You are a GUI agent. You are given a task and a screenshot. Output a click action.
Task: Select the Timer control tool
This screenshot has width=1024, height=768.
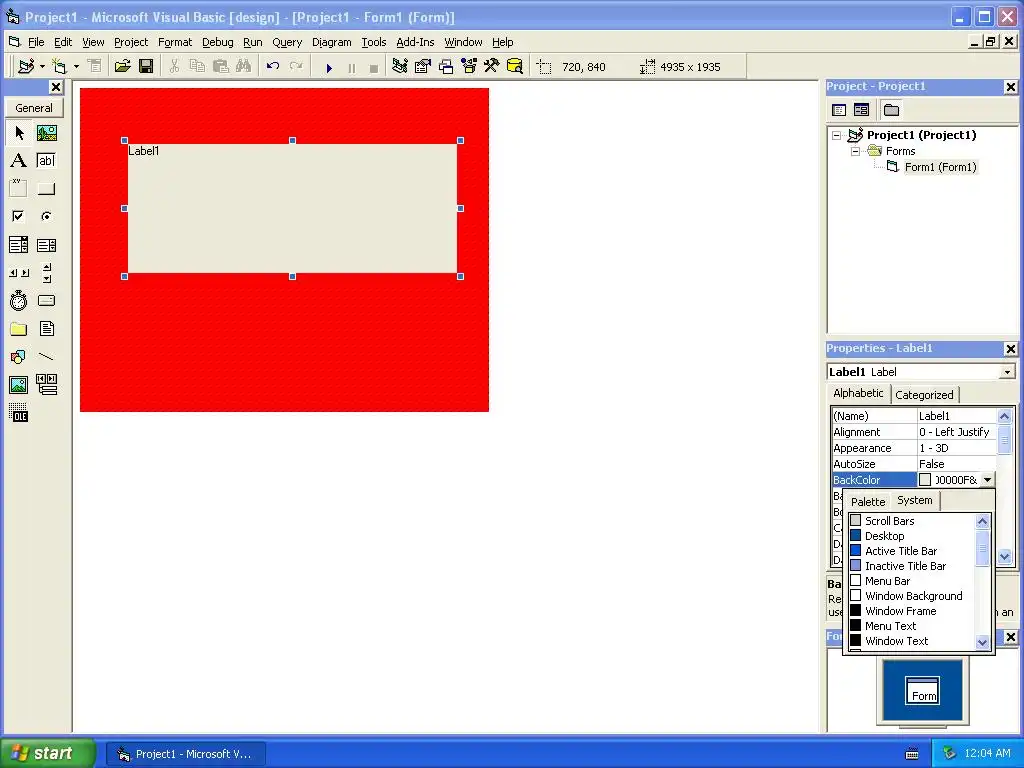coord(19,301)
